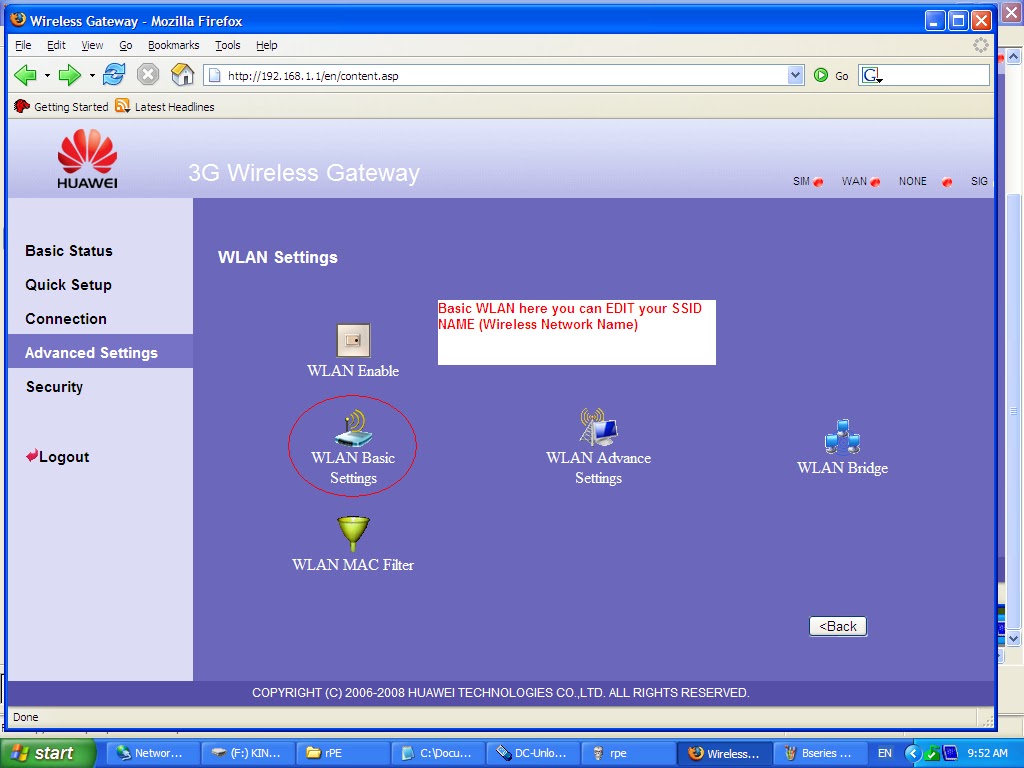Click the EN language indicator in tray
The image size is (1024, 768).
[x=884, y=753]
